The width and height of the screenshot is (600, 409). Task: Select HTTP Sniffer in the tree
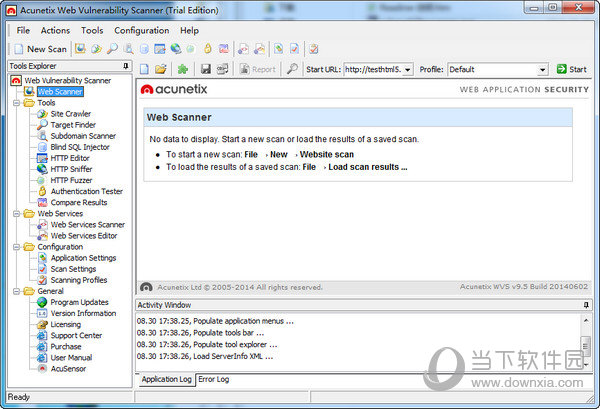click(71, 169)
